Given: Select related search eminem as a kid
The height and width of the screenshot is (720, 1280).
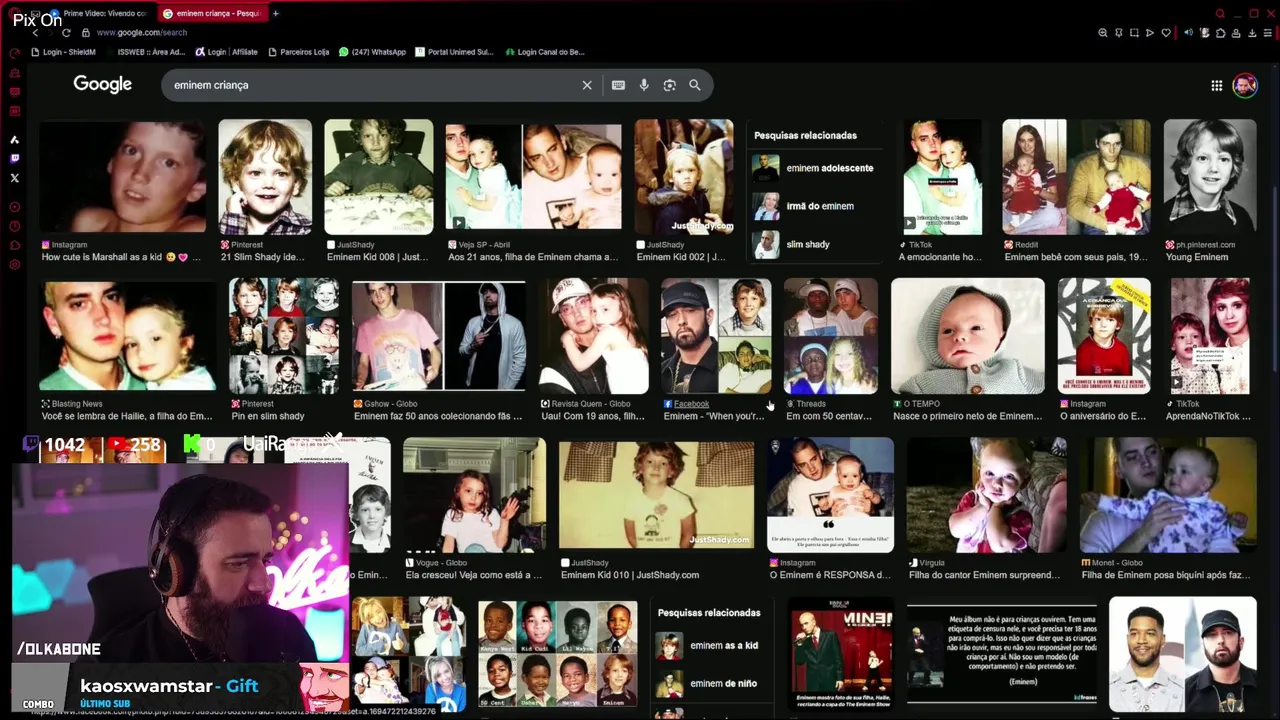Looking at the screenshot, I should pyautogui.click(x=712, y=646).
